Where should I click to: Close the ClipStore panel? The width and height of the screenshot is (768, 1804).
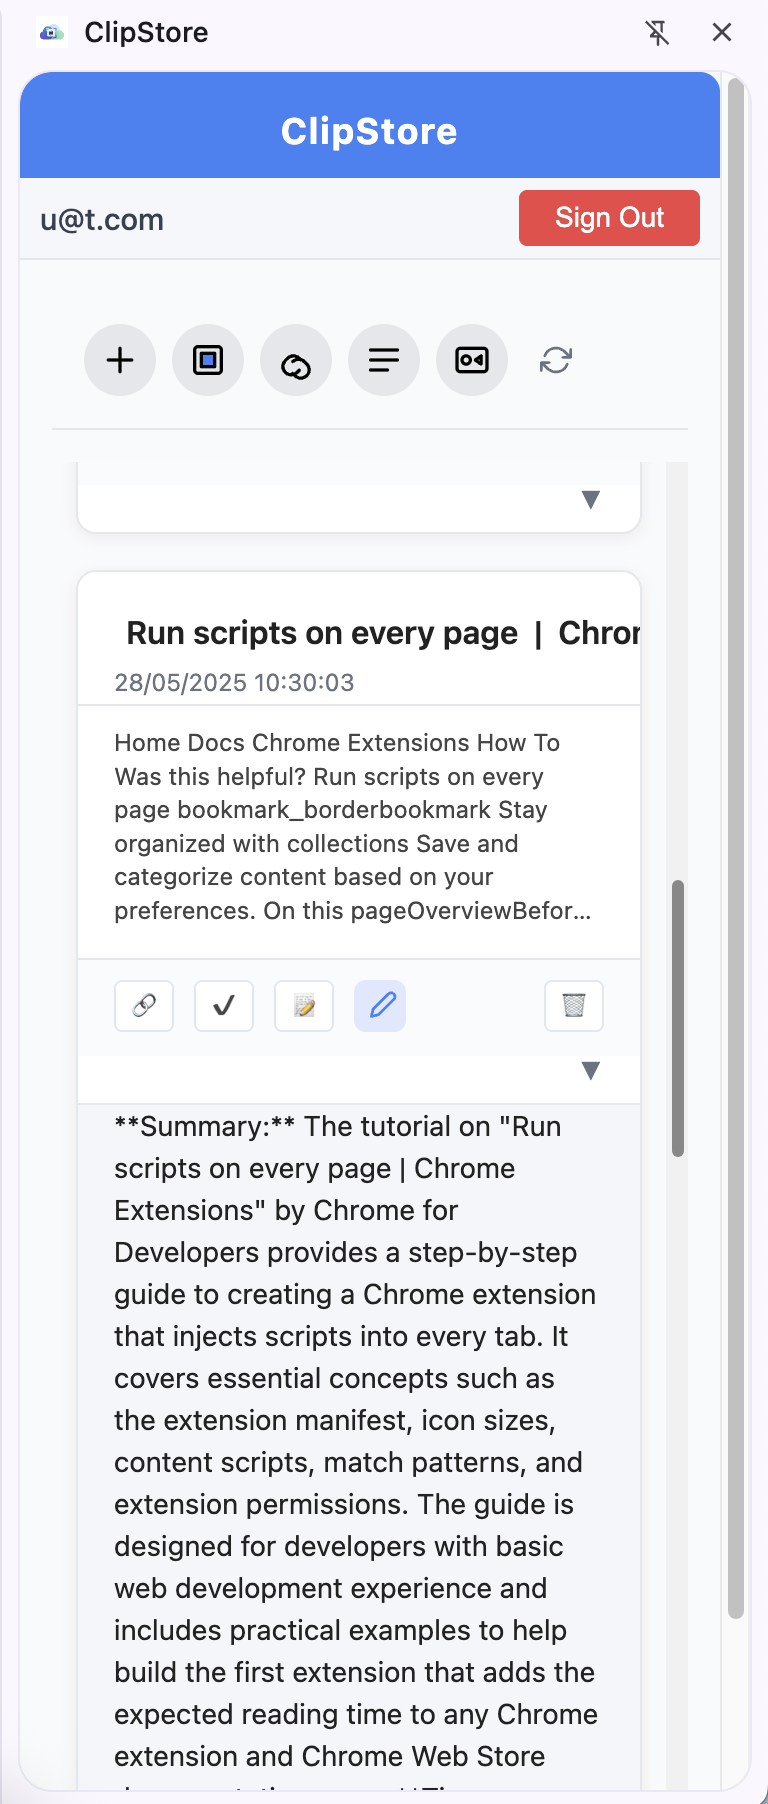[x=722, y=33]
